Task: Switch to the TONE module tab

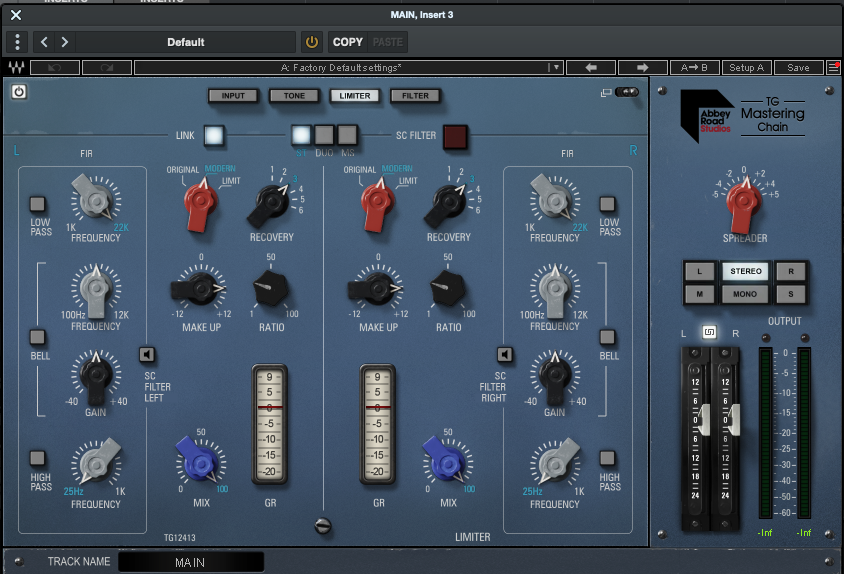Action: tap(294, 96)
